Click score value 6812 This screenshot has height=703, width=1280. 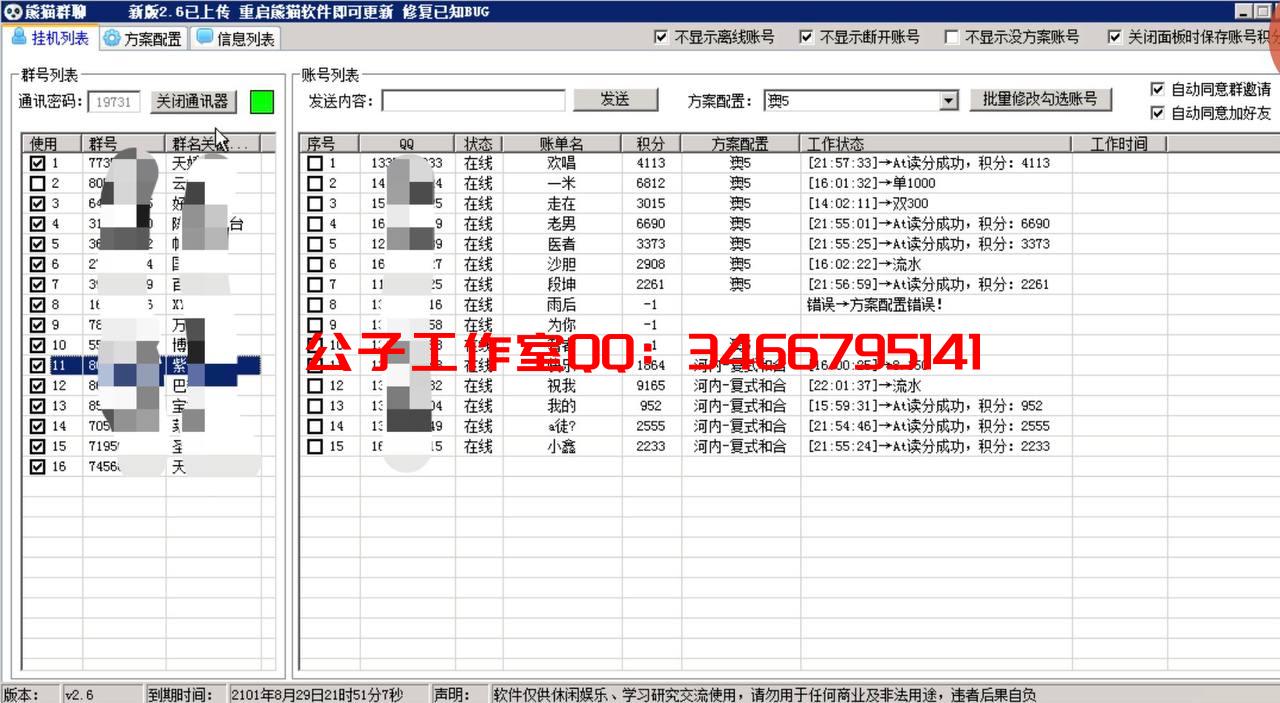click(x=650, y=183)
